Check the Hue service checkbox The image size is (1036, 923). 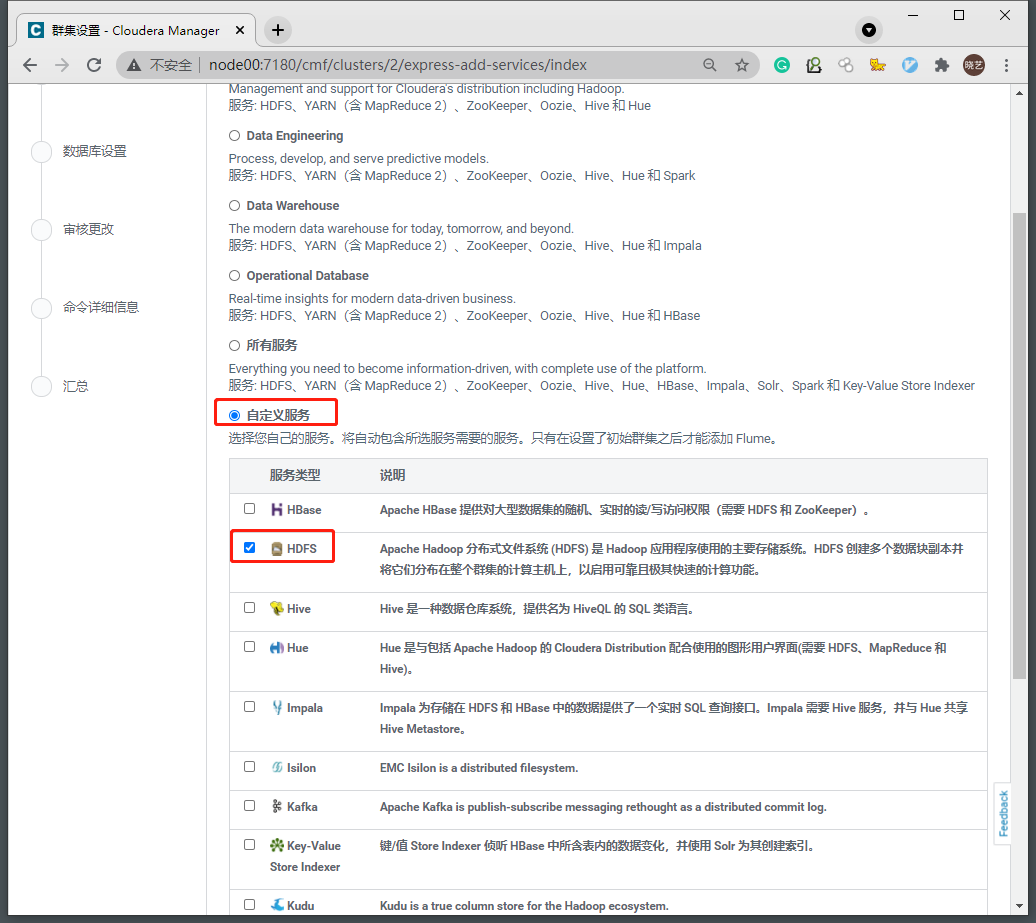pyautogui.click(x=249, y=647)
